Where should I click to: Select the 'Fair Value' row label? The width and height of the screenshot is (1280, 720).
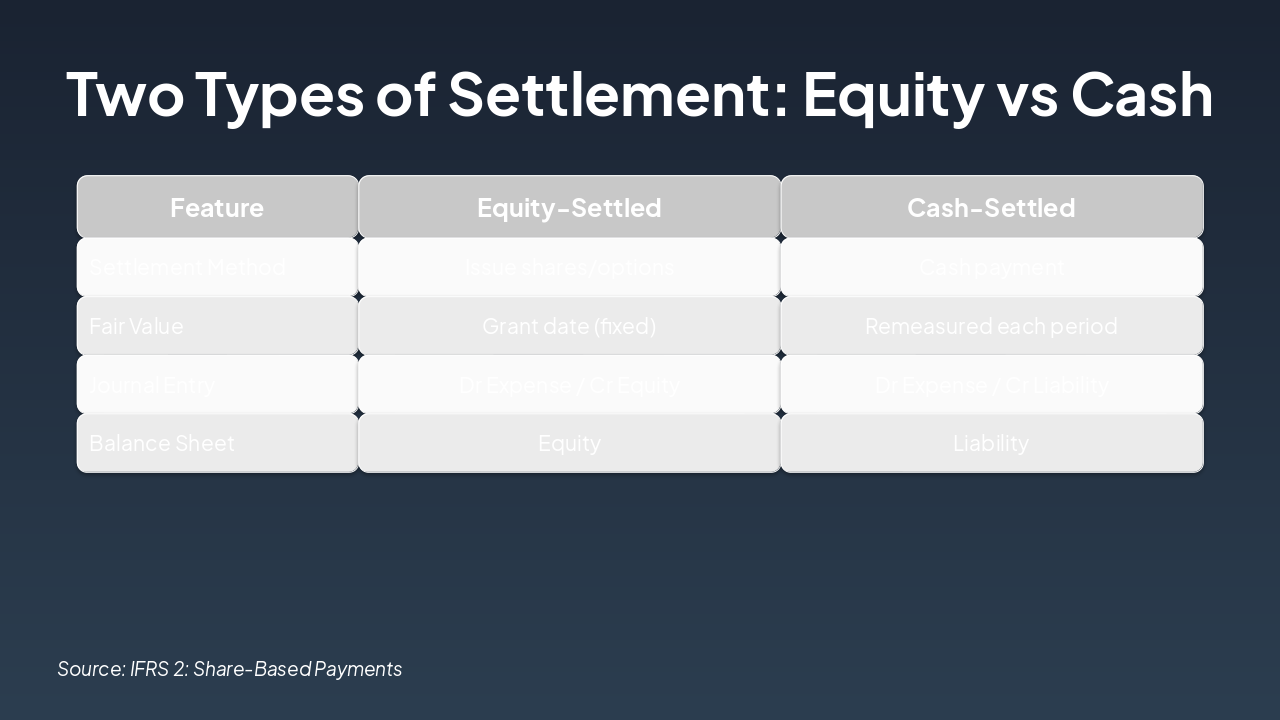click(x=136, y=326)
